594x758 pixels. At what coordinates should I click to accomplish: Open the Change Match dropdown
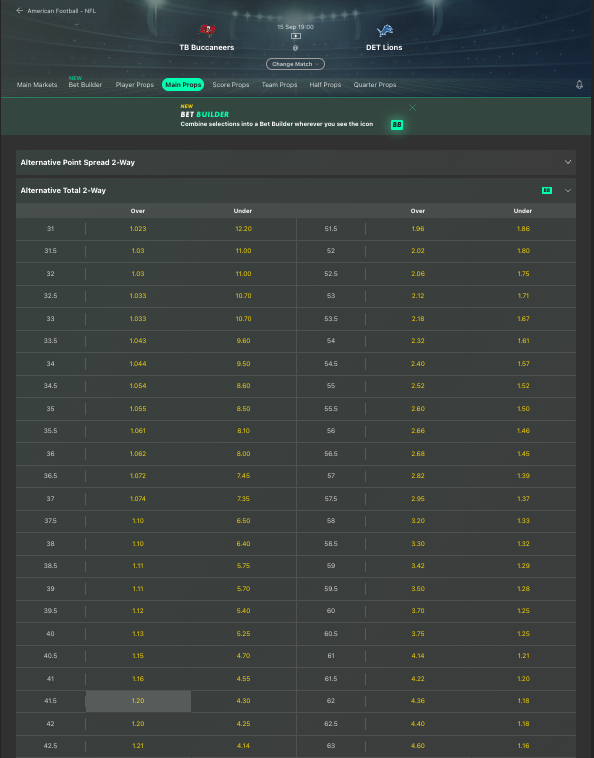click(295, 64)
